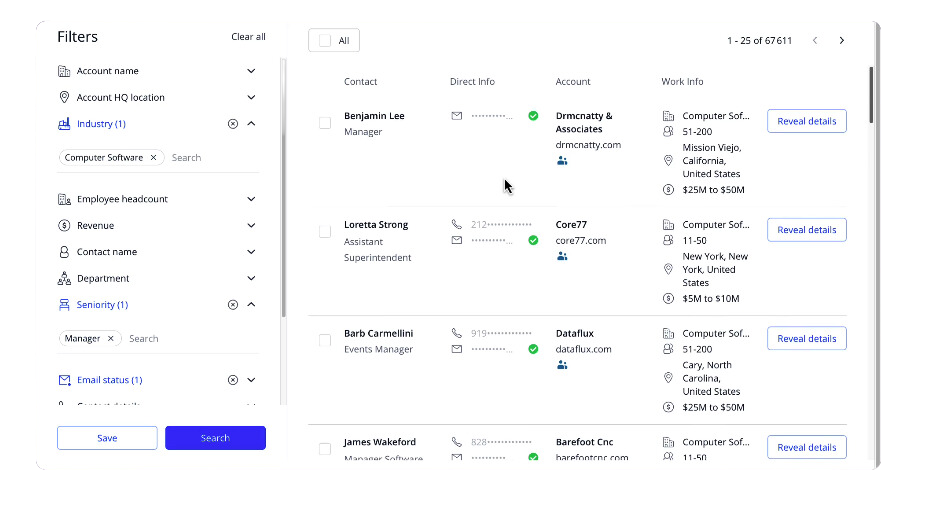Screen dimensions: 931x527
Task: Click the people icon under dataflux.com
Action: click(562, 365)
